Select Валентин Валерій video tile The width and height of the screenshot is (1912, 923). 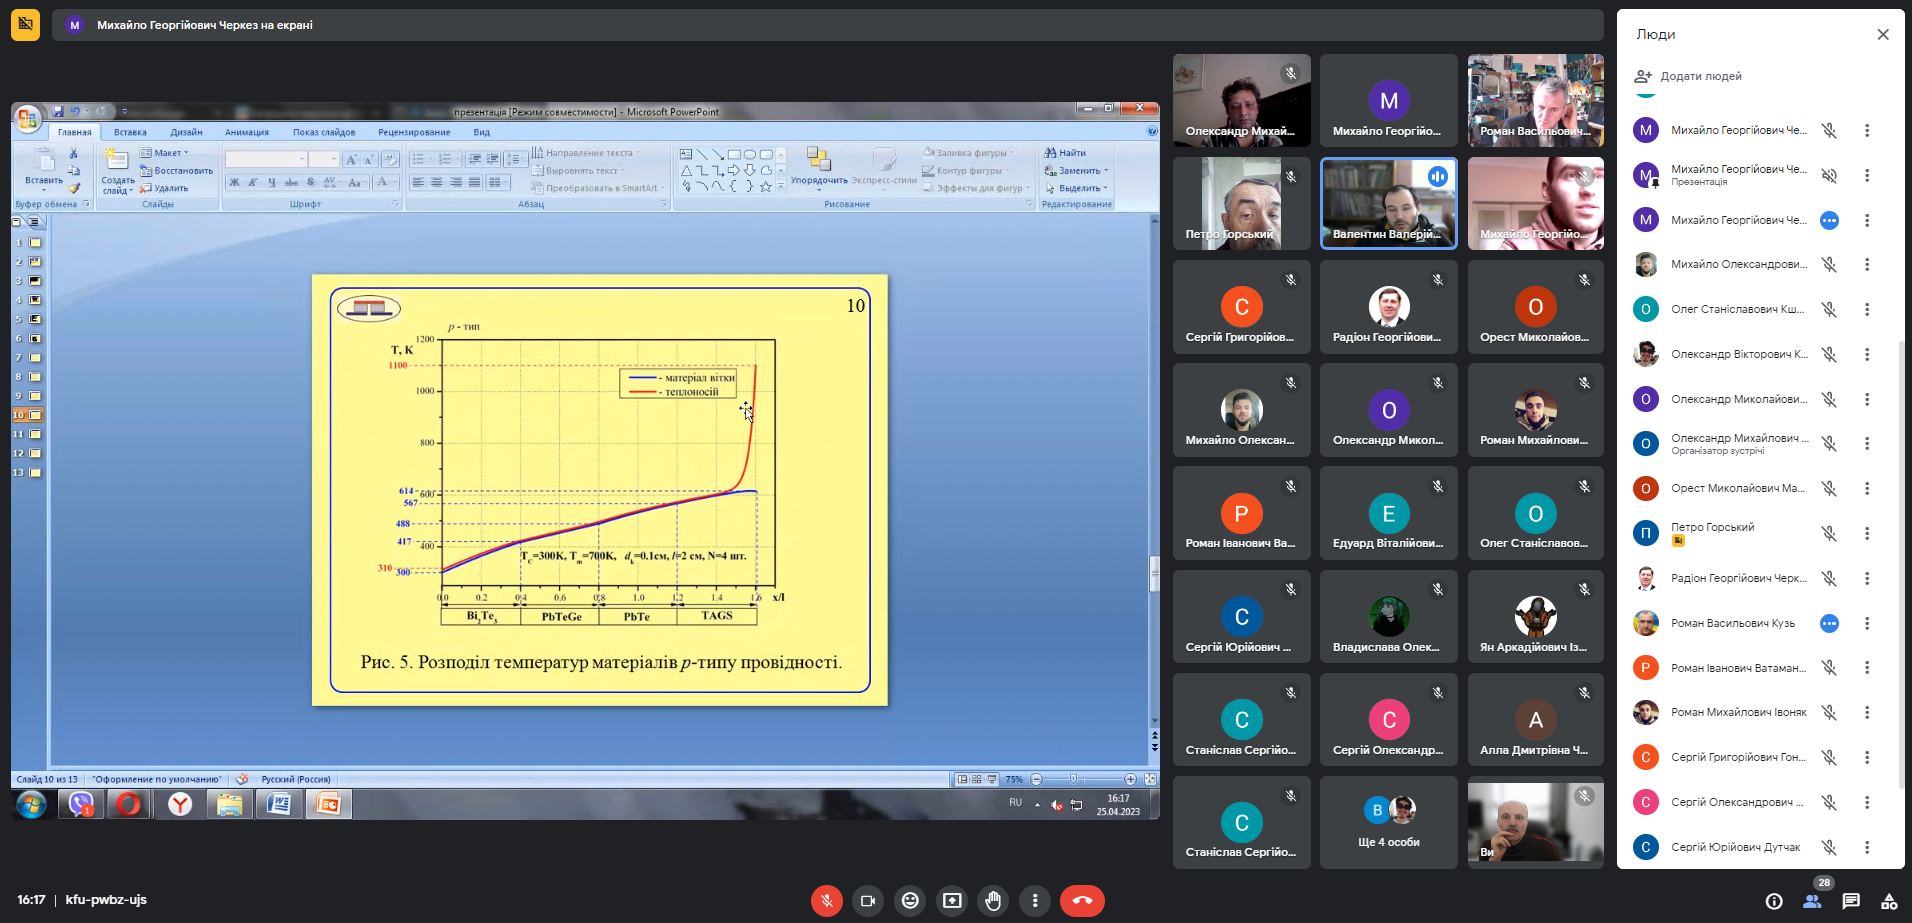[x=1388, y=203]
